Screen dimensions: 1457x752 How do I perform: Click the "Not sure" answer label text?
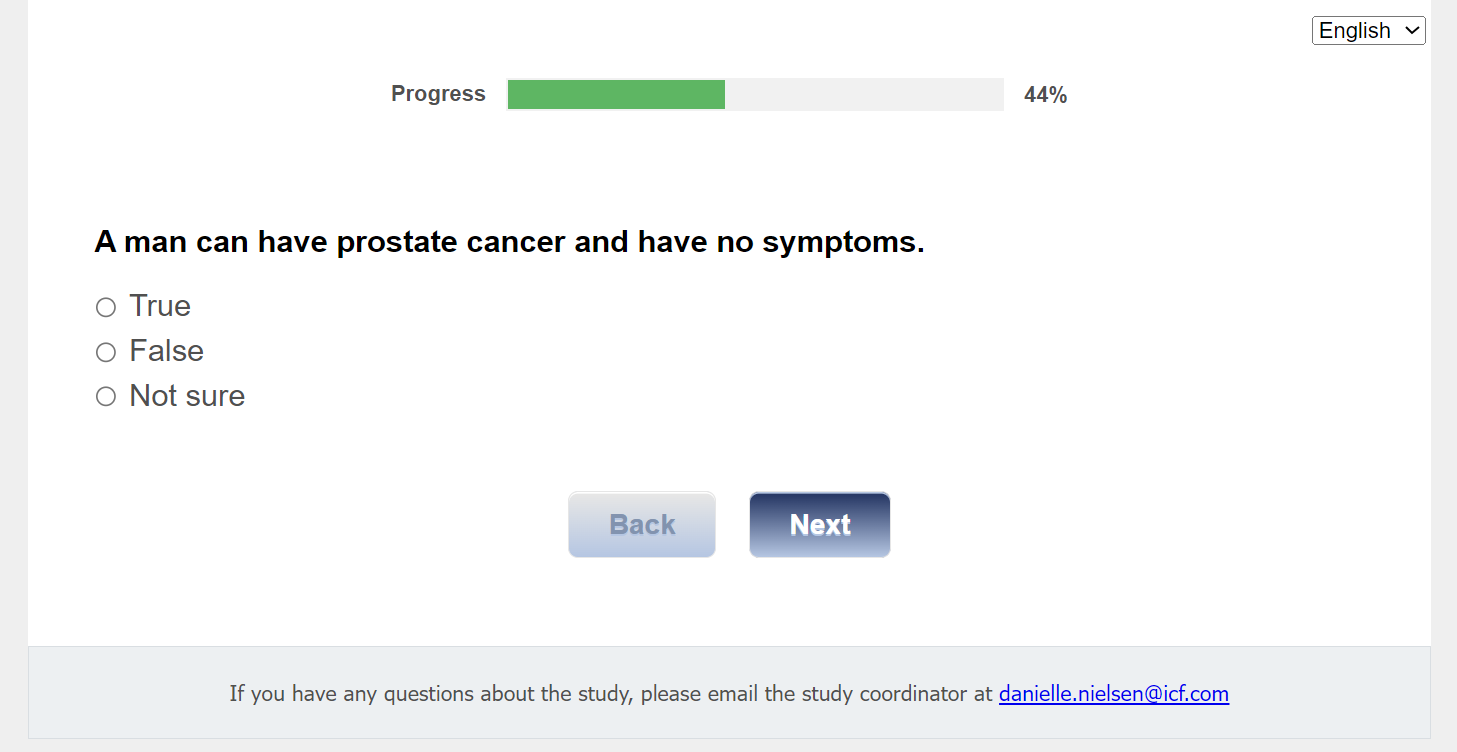(187, 396)
